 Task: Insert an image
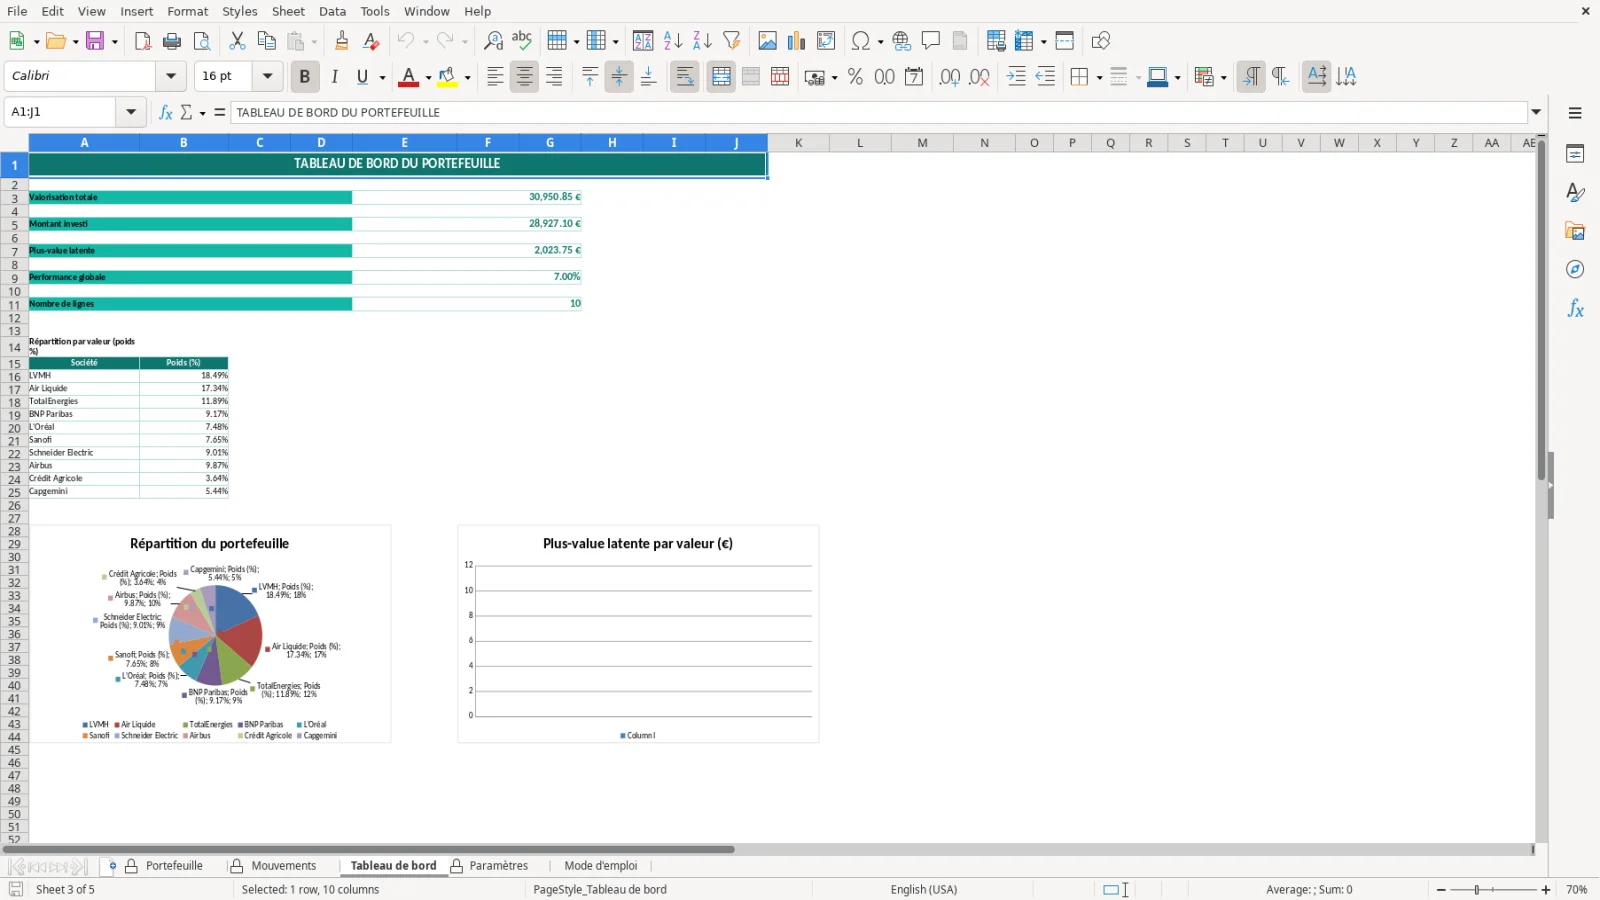(x=767, y=41)
